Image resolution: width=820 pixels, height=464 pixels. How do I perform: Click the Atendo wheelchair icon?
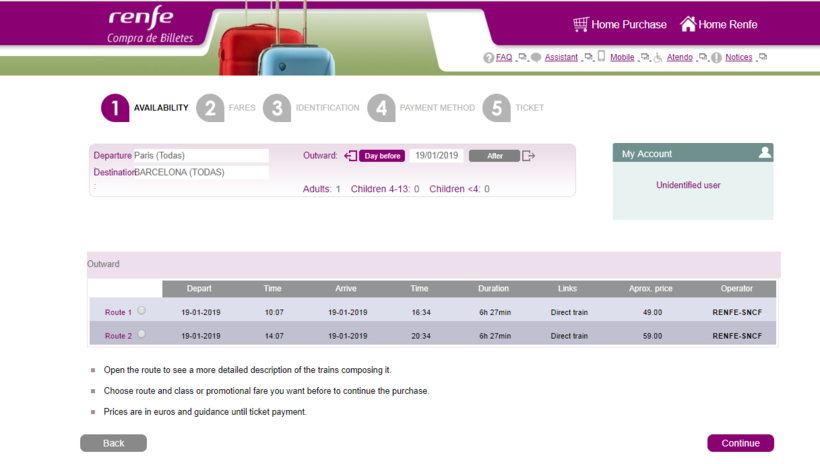point(658,58)
